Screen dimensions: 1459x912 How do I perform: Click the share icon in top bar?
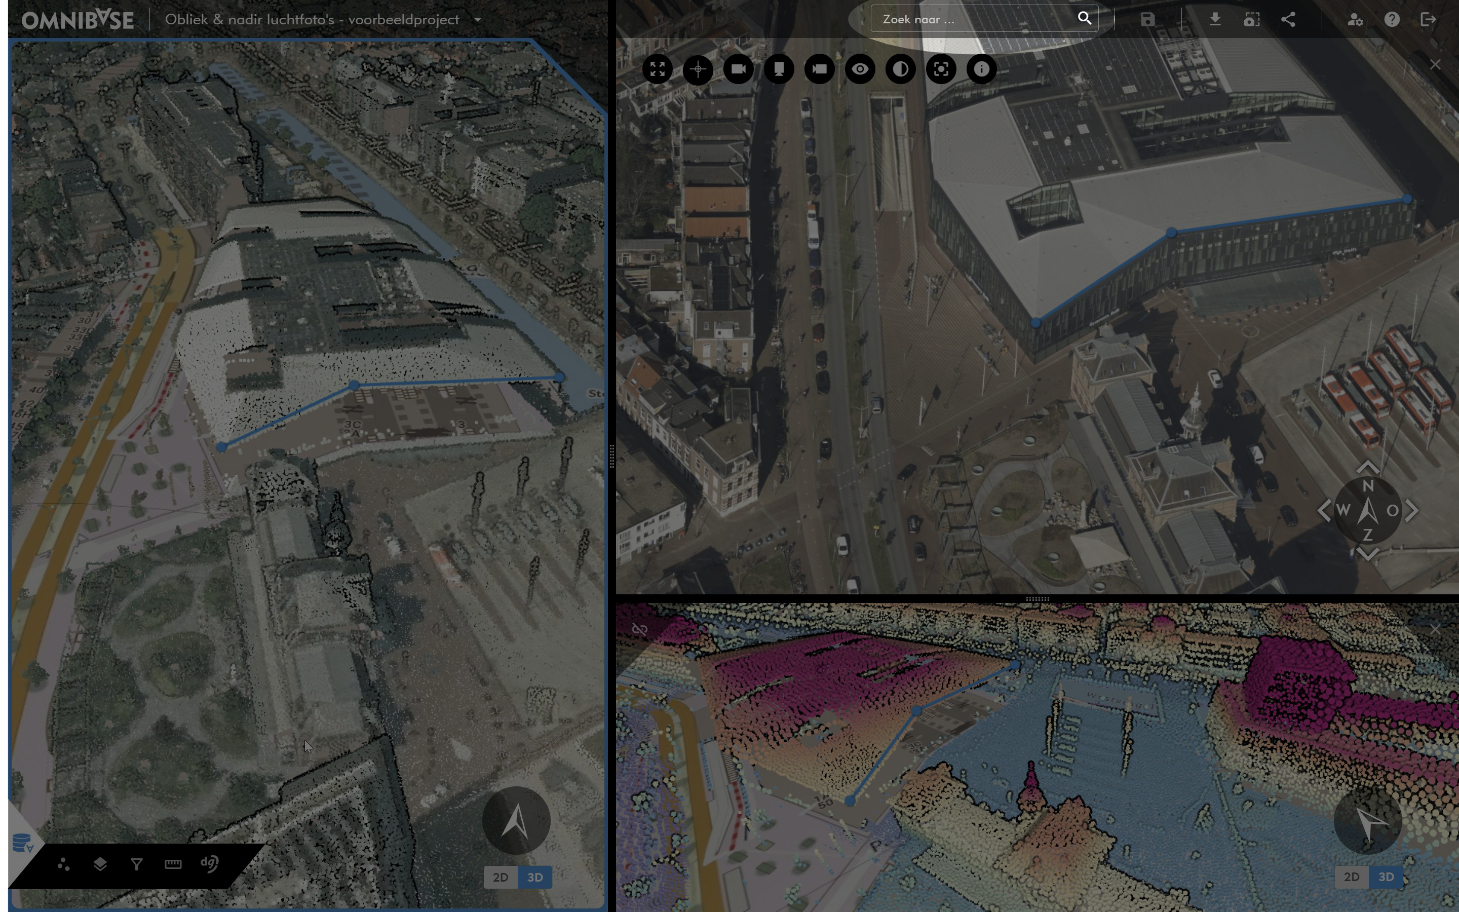tap(1288, 19)
